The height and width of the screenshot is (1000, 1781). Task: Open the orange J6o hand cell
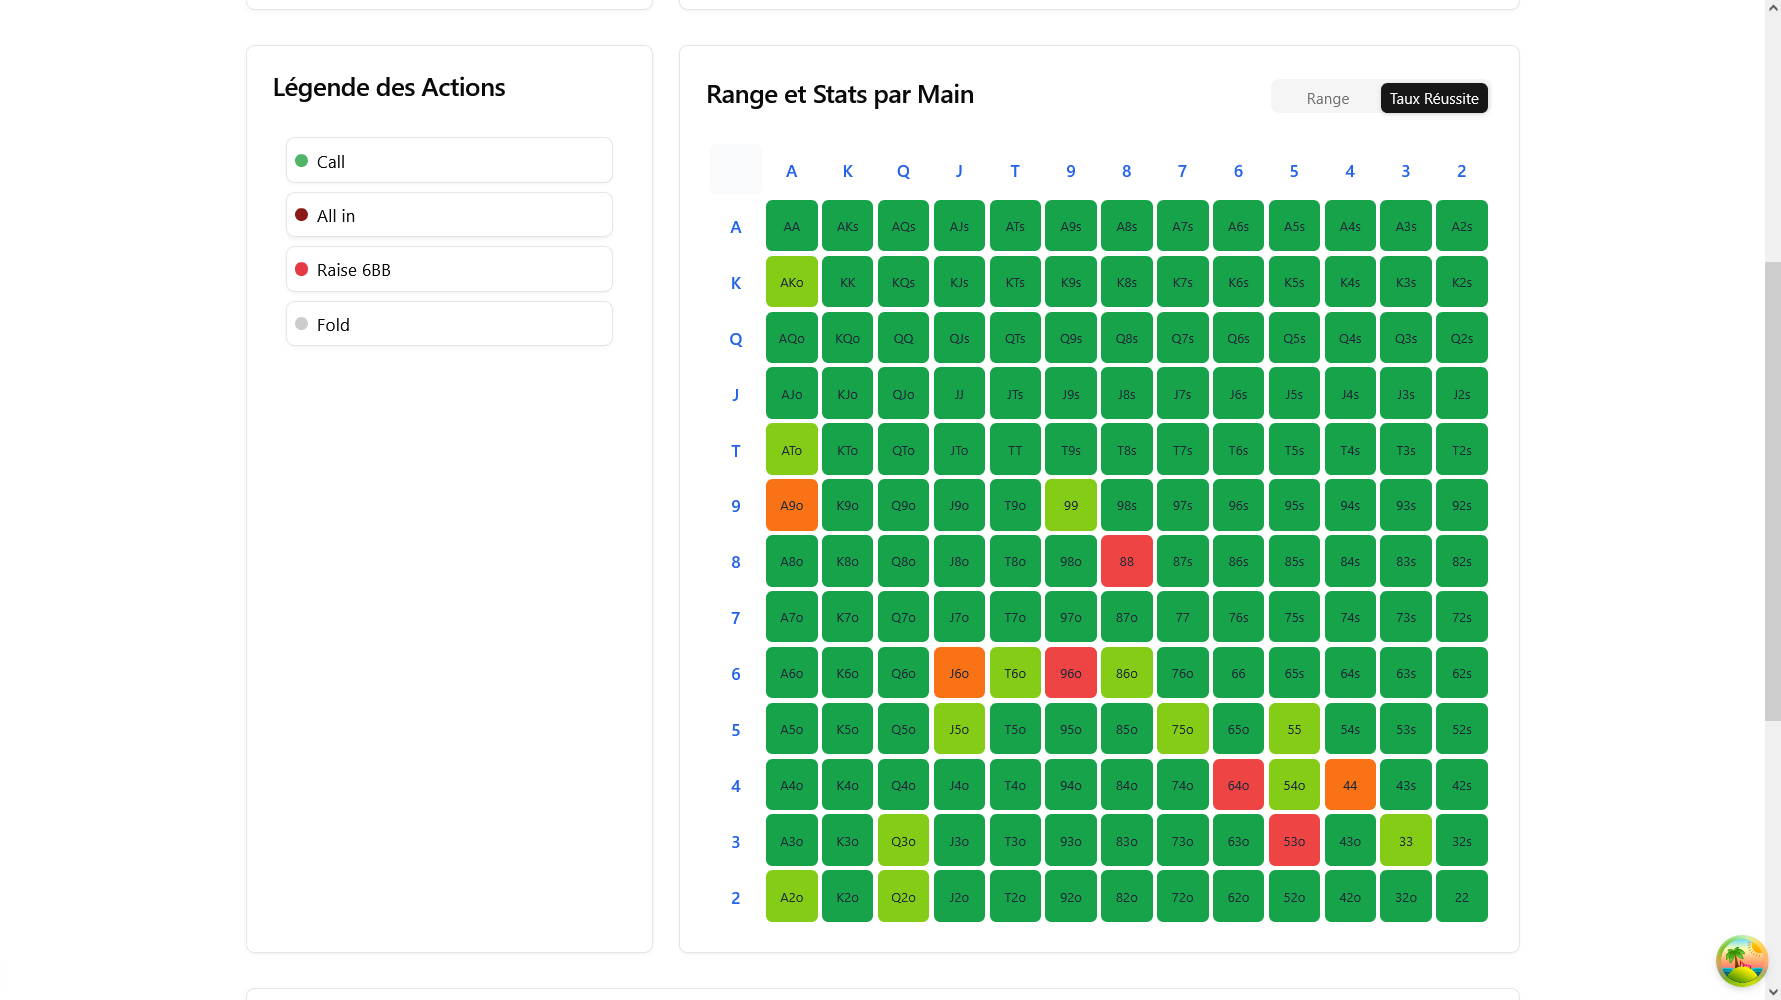[959, 674]
